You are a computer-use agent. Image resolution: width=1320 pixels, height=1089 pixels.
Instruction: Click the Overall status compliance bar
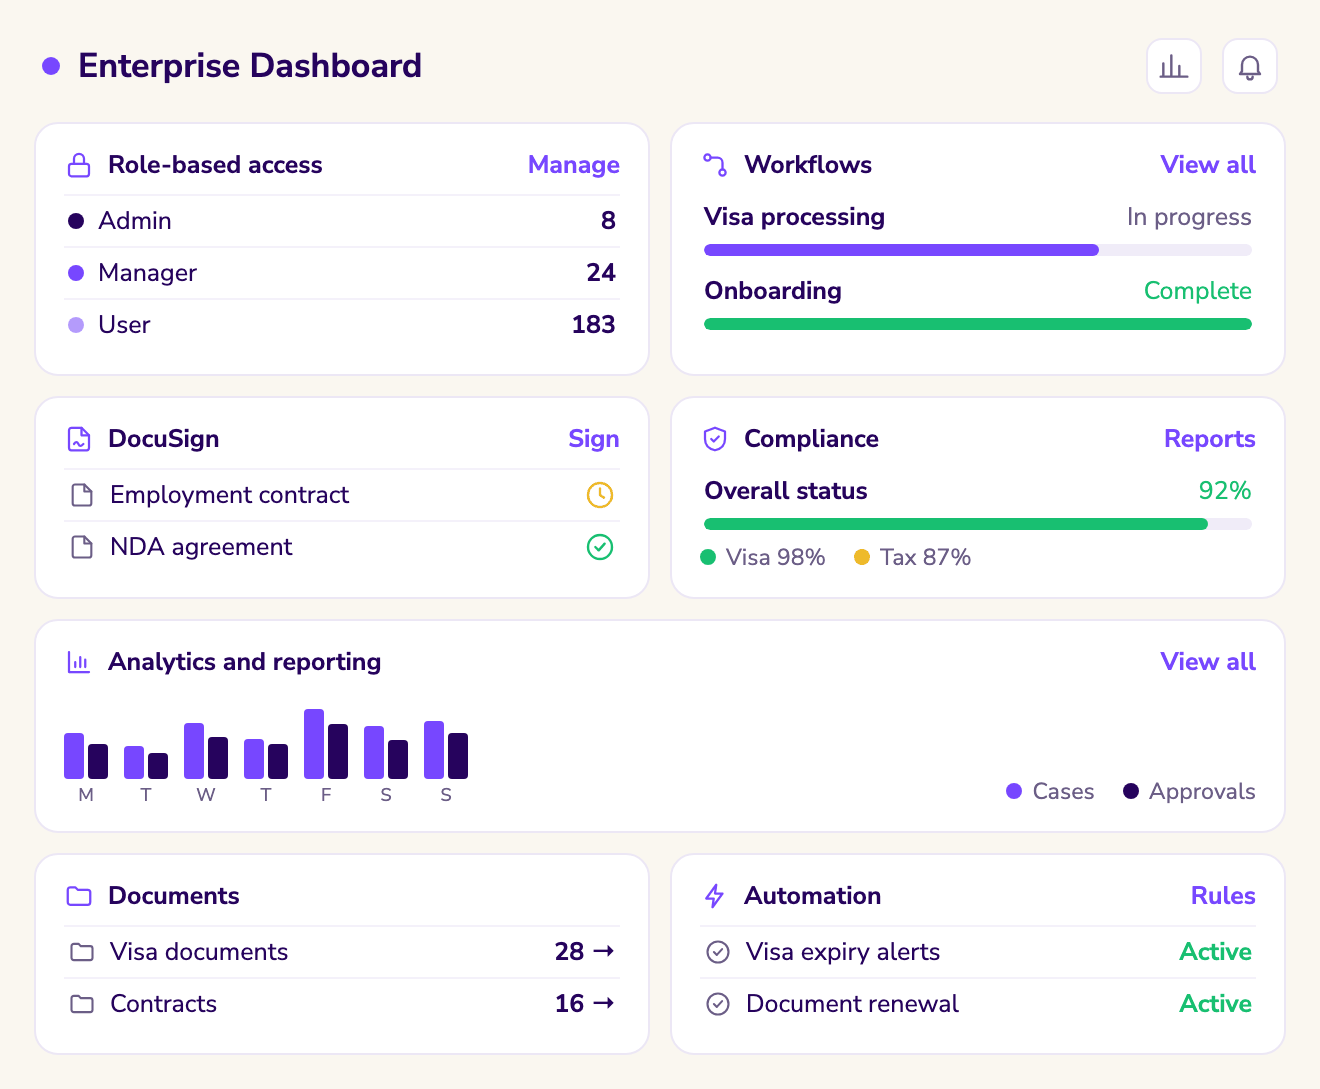tap(978, 524)
